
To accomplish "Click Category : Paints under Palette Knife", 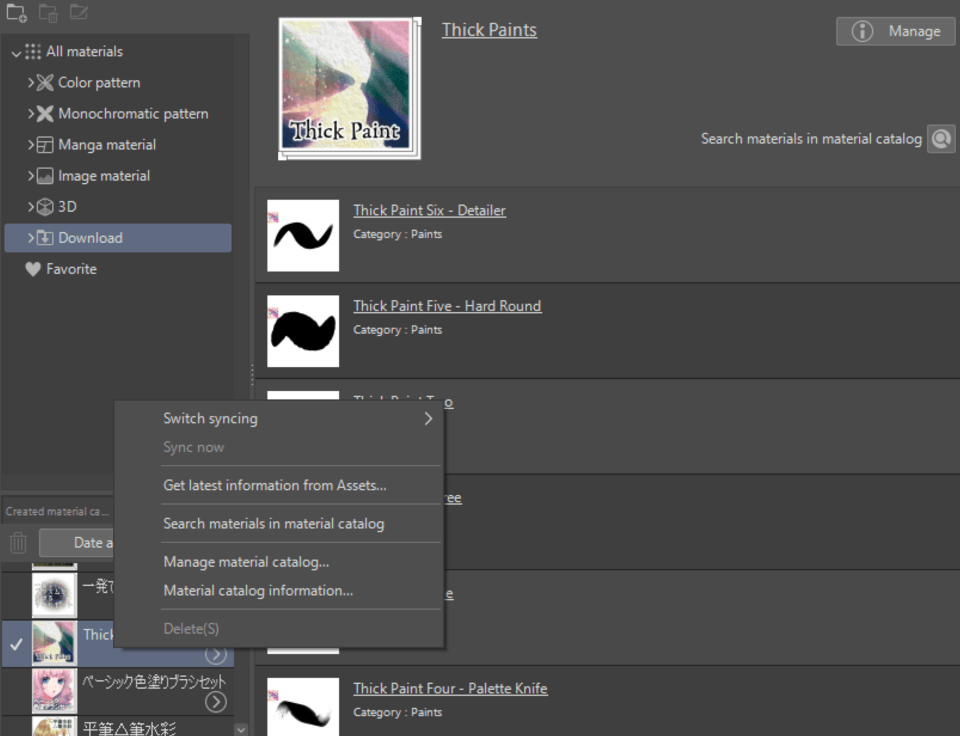I will pos(397,712).
